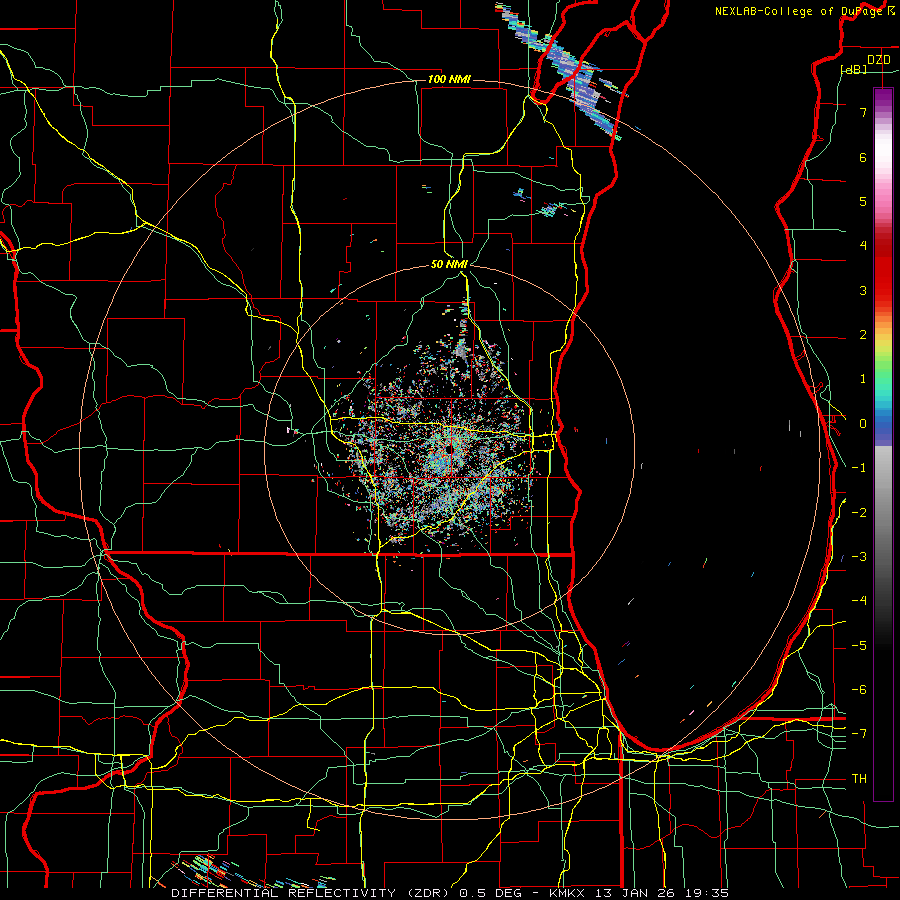Image resolution: width=900 pixels, height=900 pixels.
Task: Click the "-6" value on the color scale
Action: point(859,690)
